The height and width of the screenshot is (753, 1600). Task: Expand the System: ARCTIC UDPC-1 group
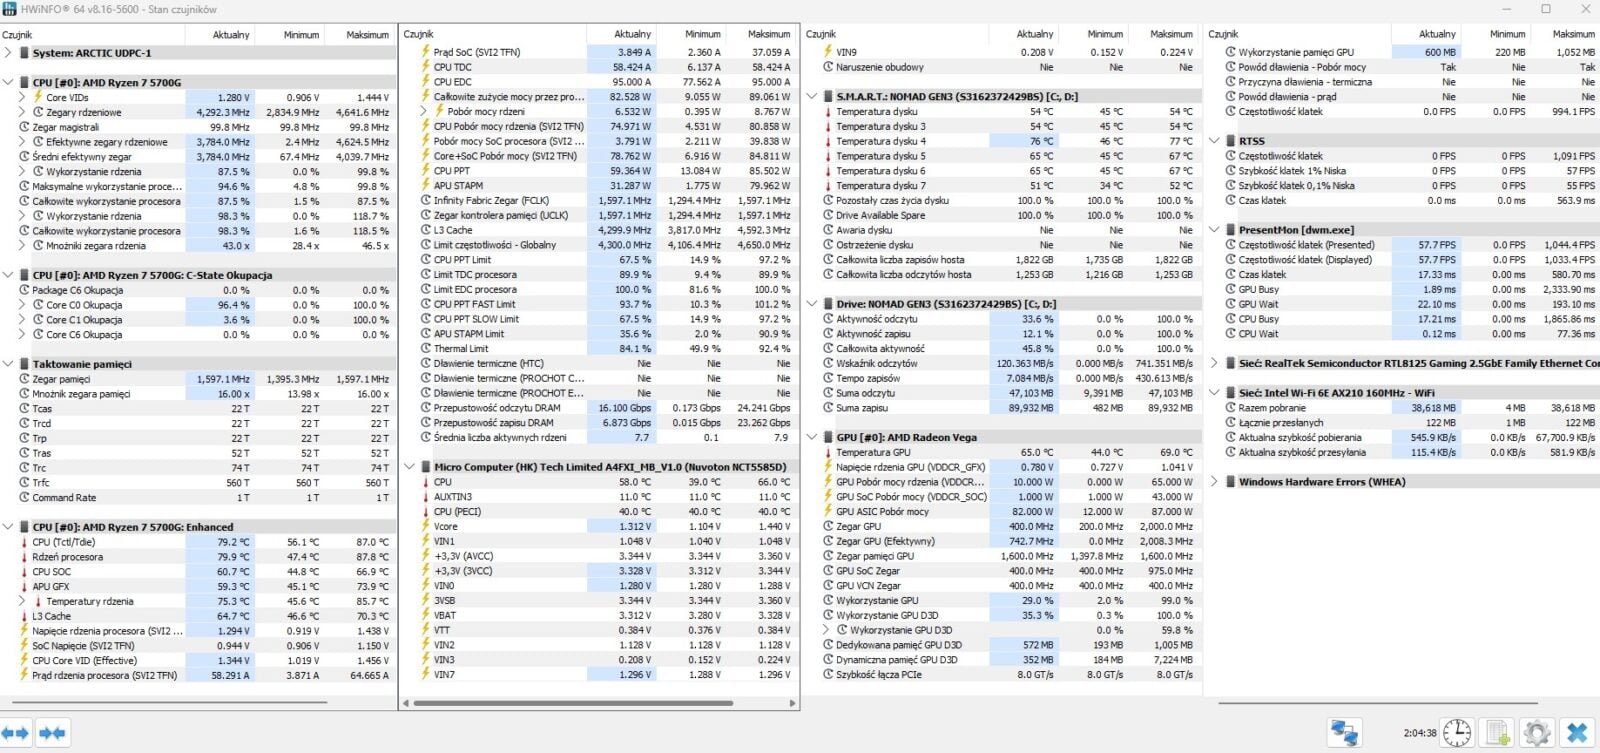pyautogui.click(x=9, y=53)
